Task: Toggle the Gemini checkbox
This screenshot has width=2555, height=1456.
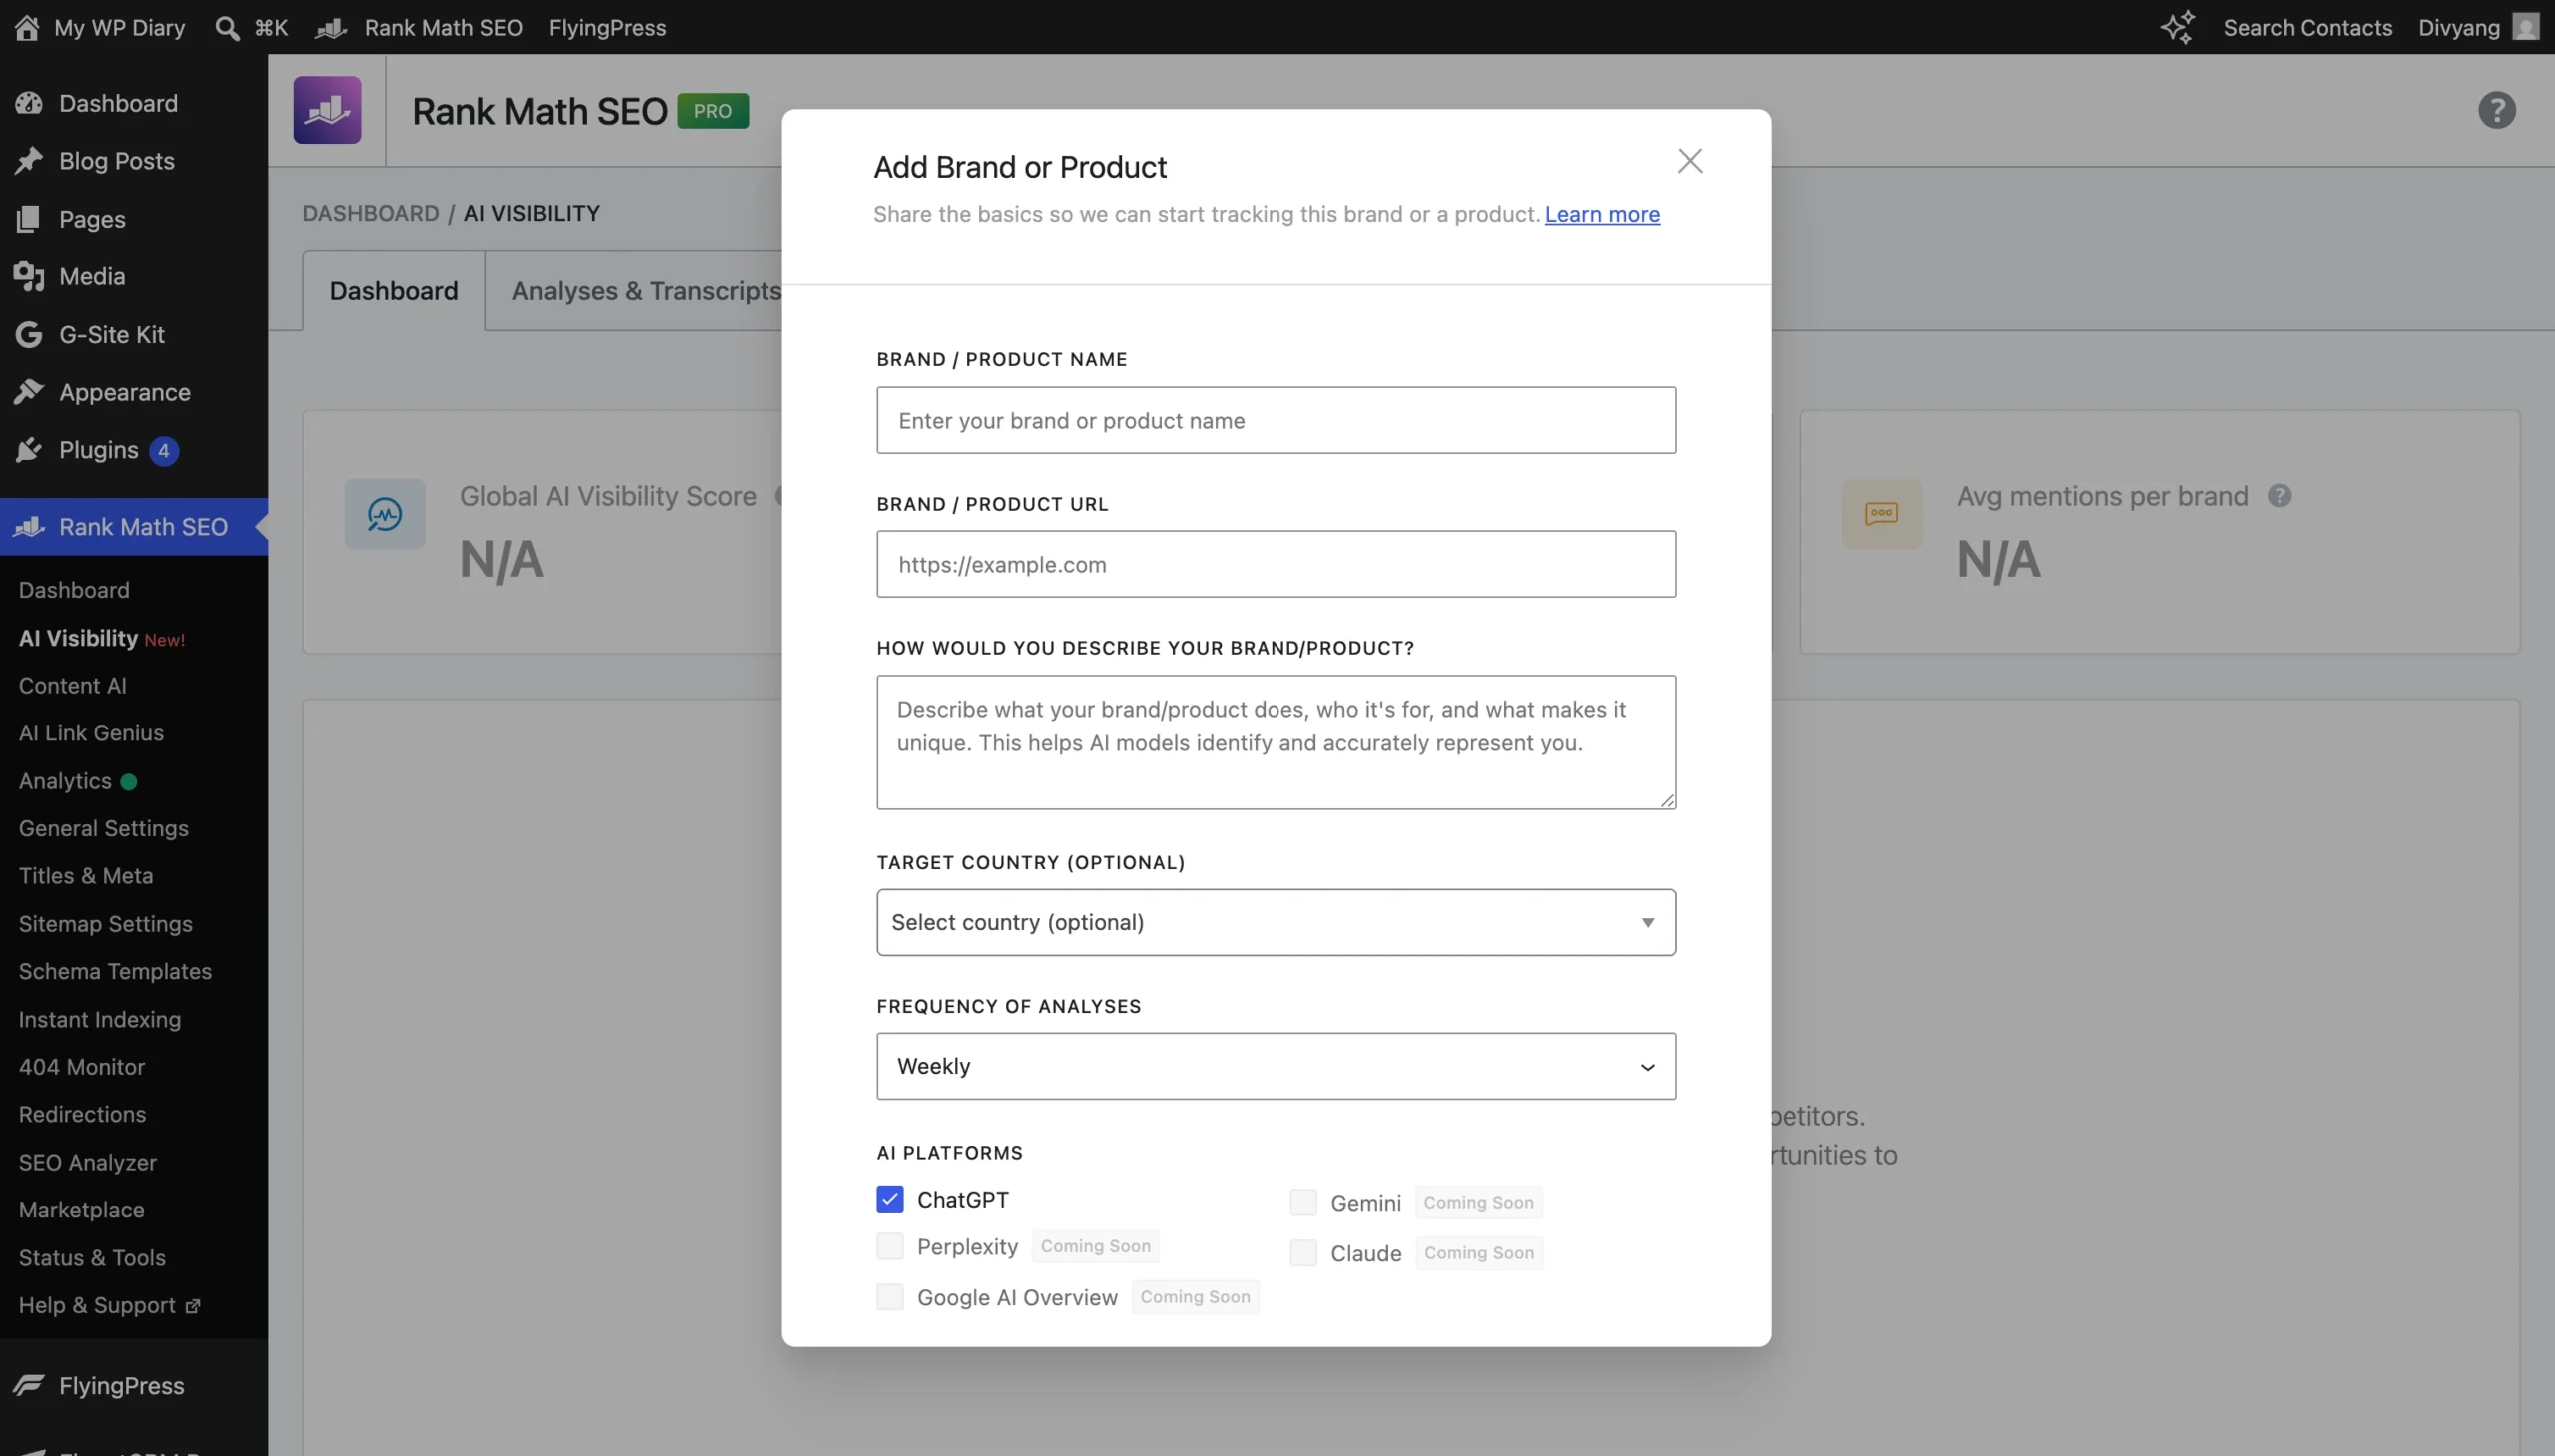Action: tap(1303, 1202)
